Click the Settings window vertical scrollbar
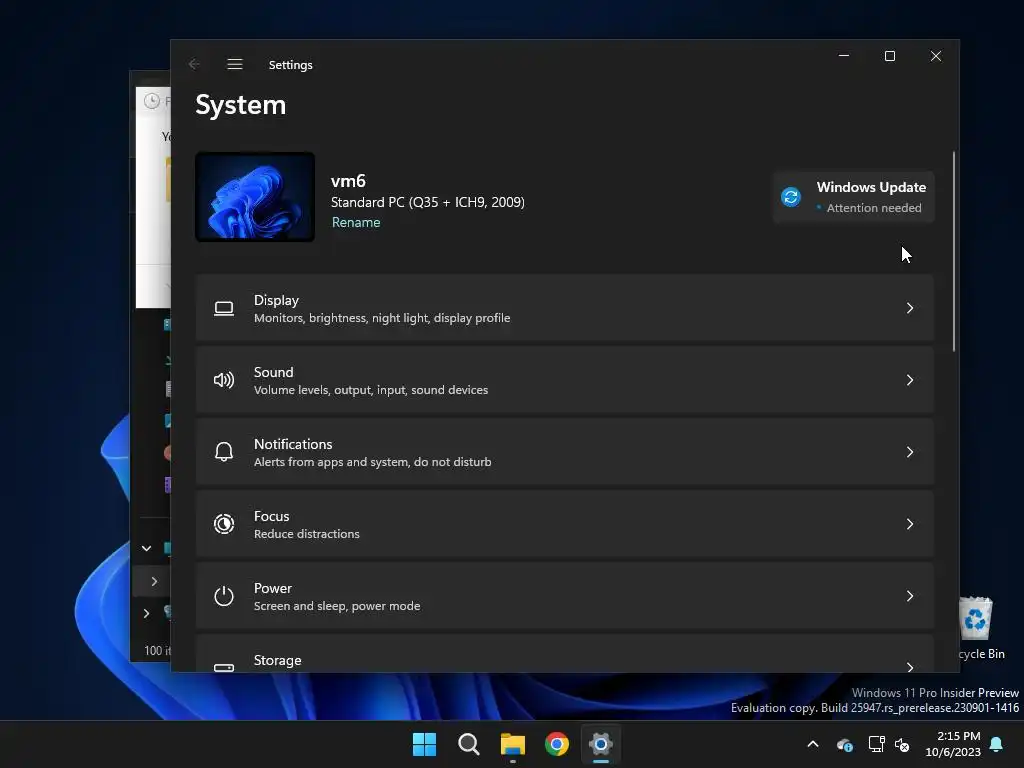Viewport: 1024px width, 768px height. click(x=953, y=251)
